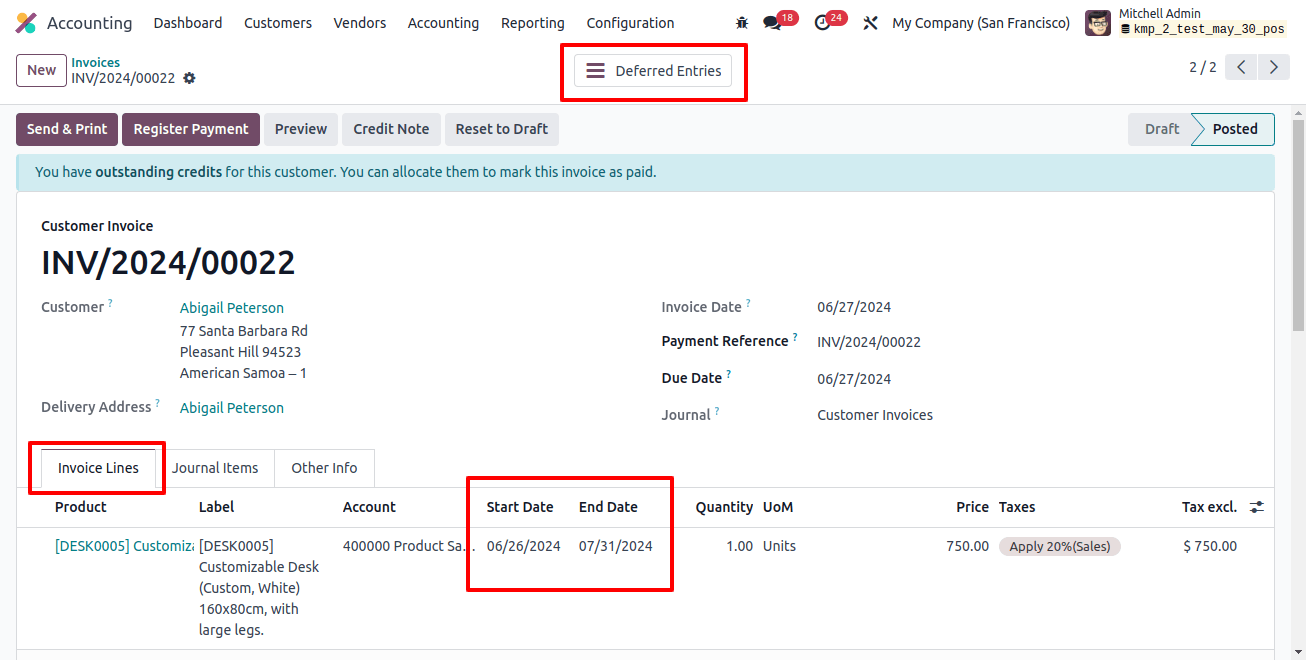Image resolution: width=1306 pixels, height=660 pixels.
Task: Click the Taxes column header
Action: (x=1017, y=507)
